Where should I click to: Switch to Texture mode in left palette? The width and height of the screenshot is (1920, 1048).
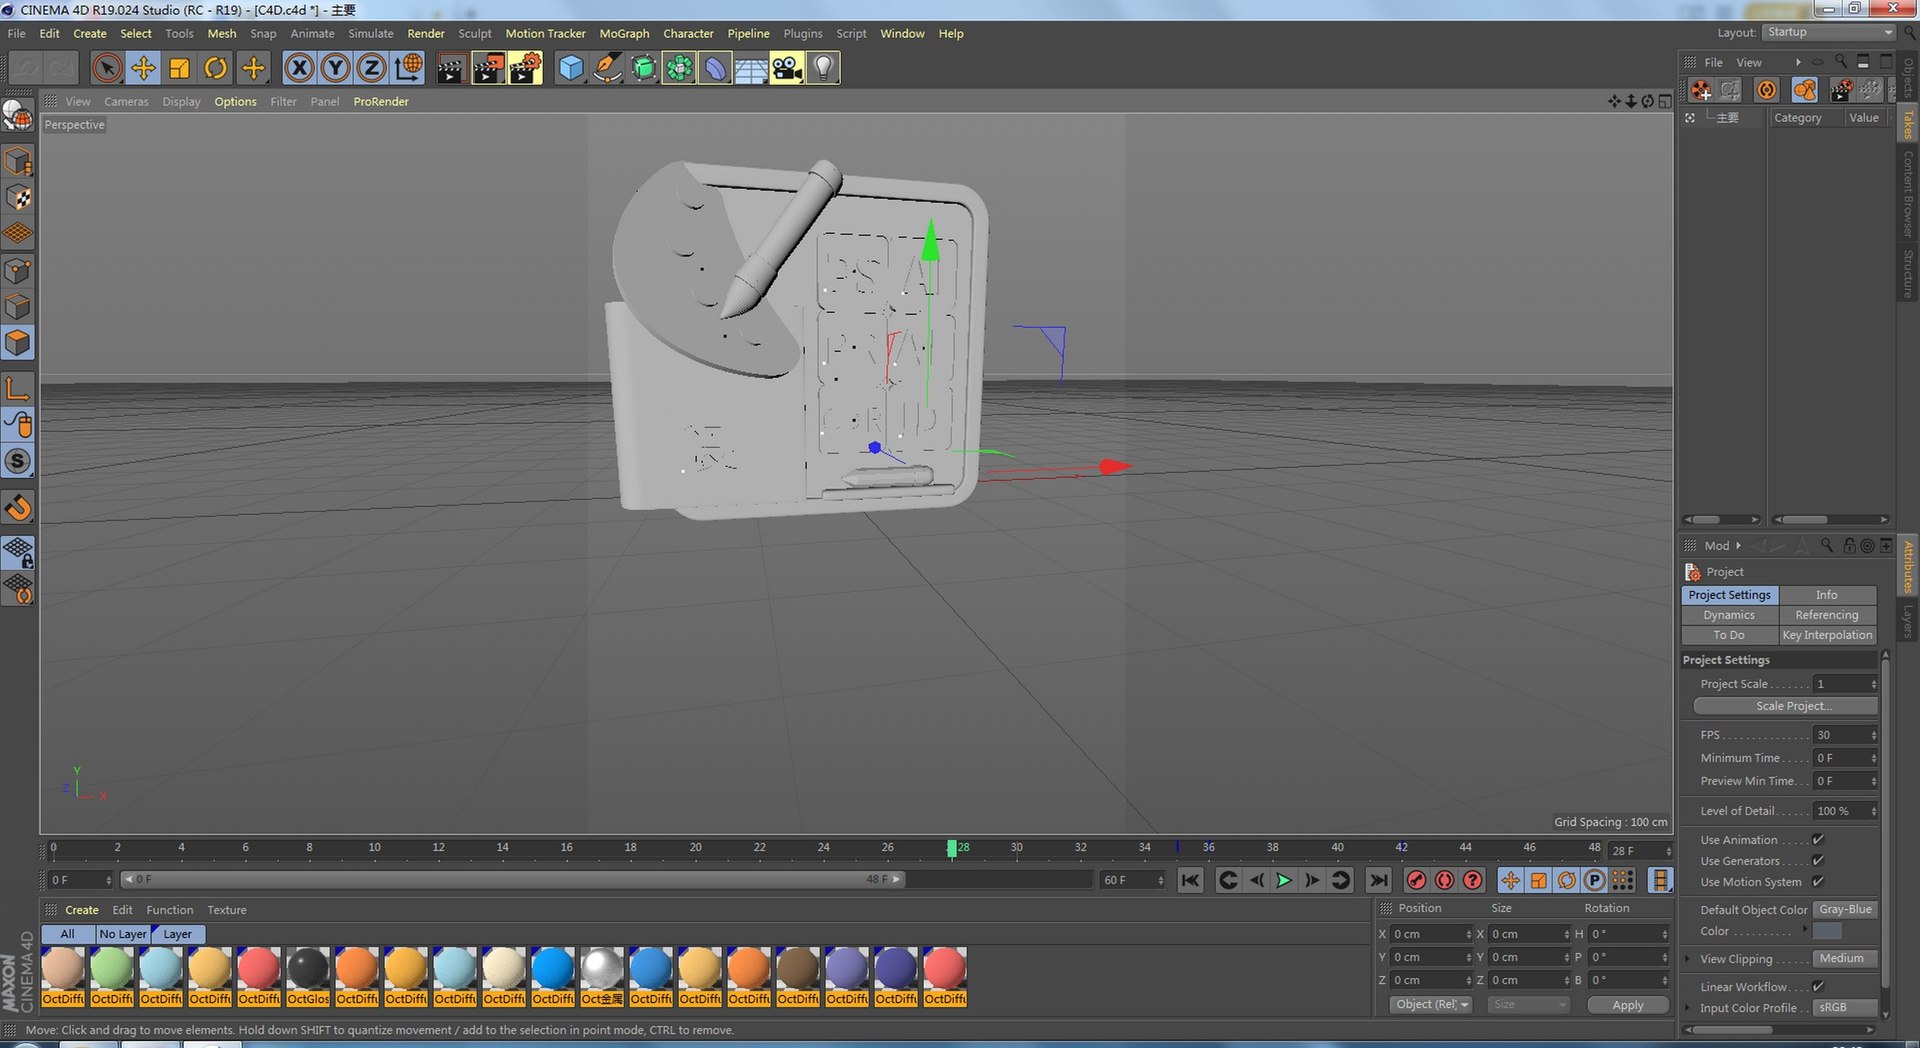(x=18, y=197)
